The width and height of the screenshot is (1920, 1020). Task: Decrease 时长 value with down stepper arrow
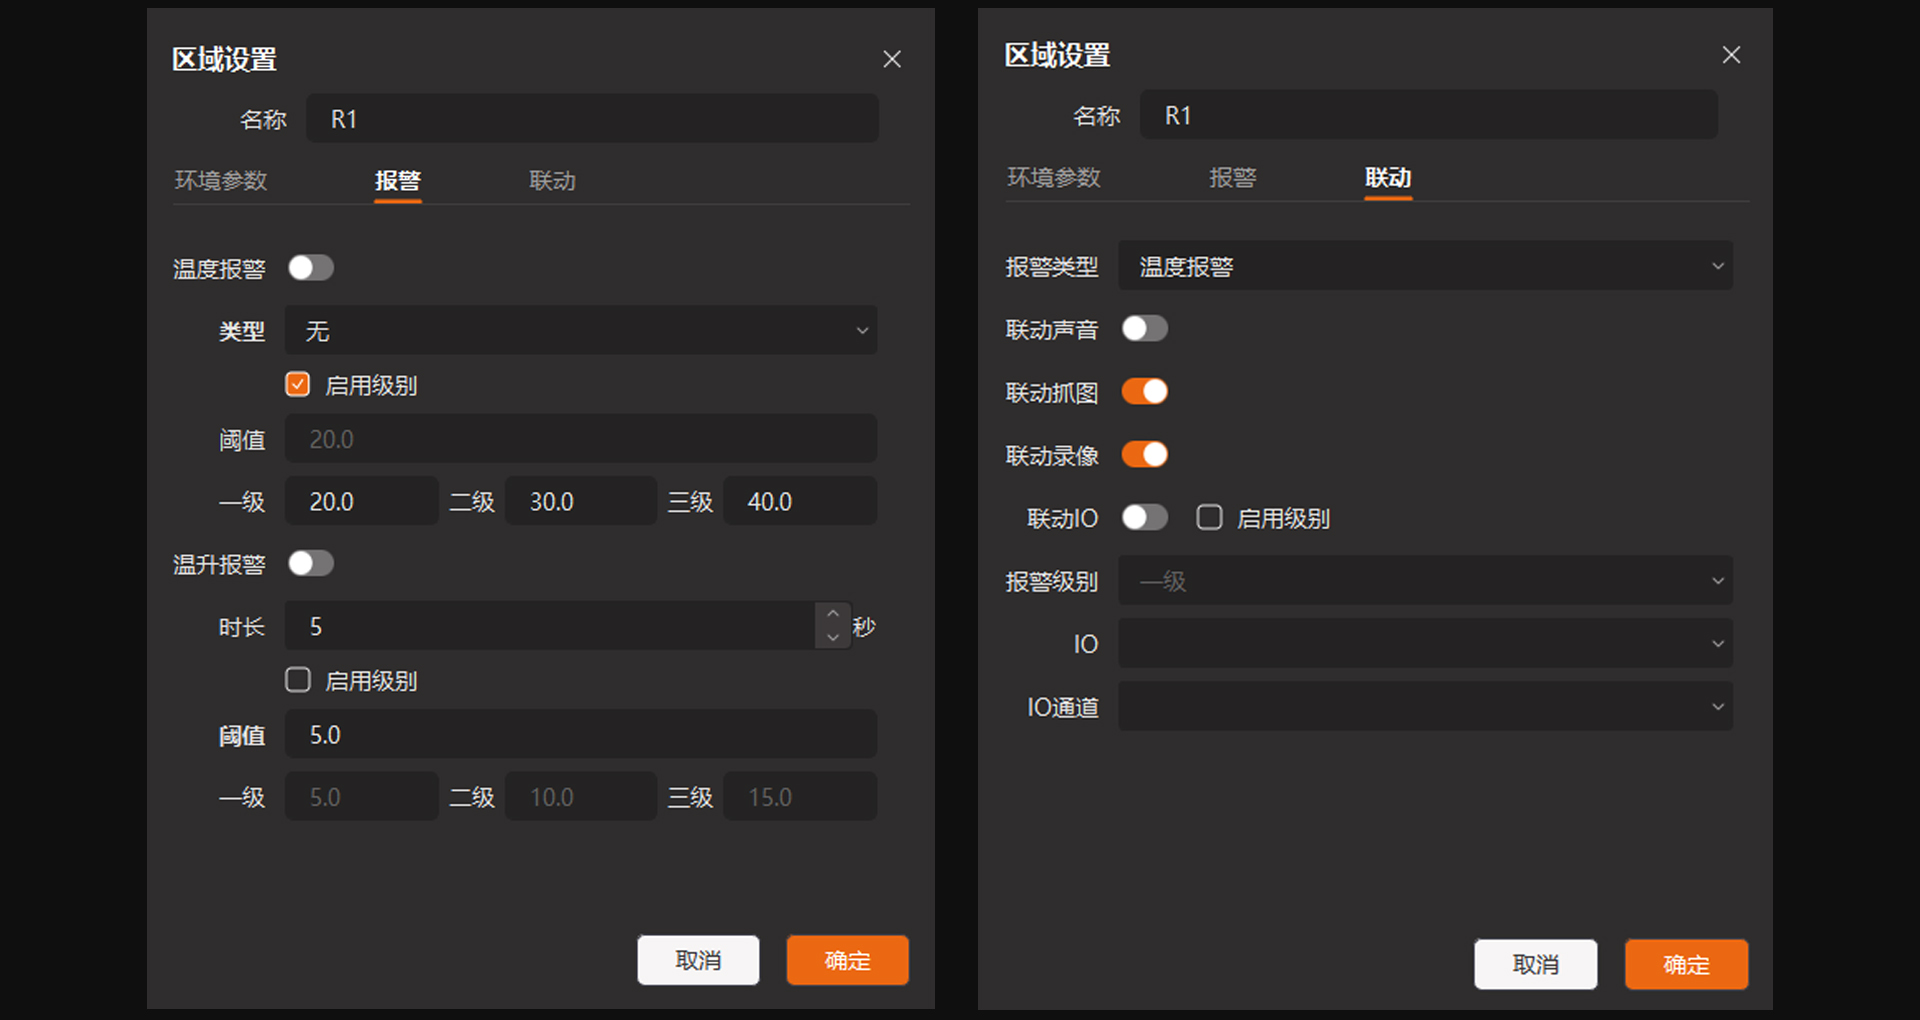[833, 638]
